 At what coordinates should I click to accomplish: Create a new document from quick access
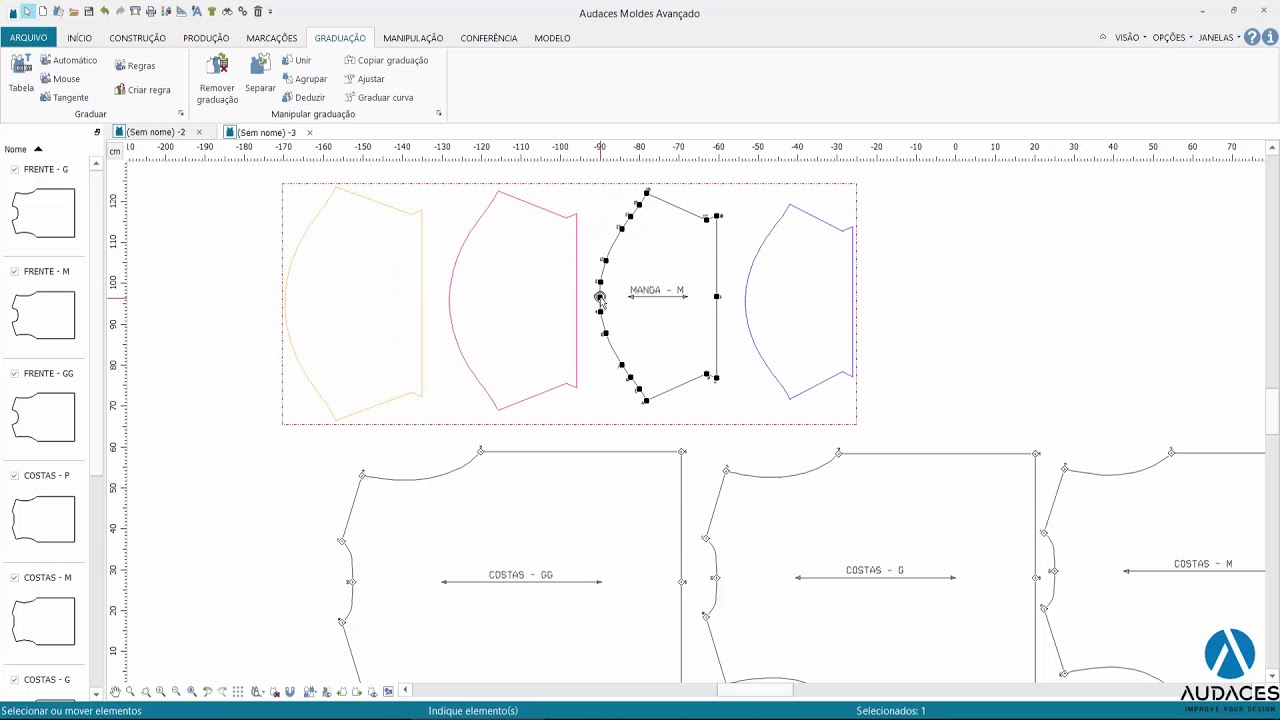[43, 11]
